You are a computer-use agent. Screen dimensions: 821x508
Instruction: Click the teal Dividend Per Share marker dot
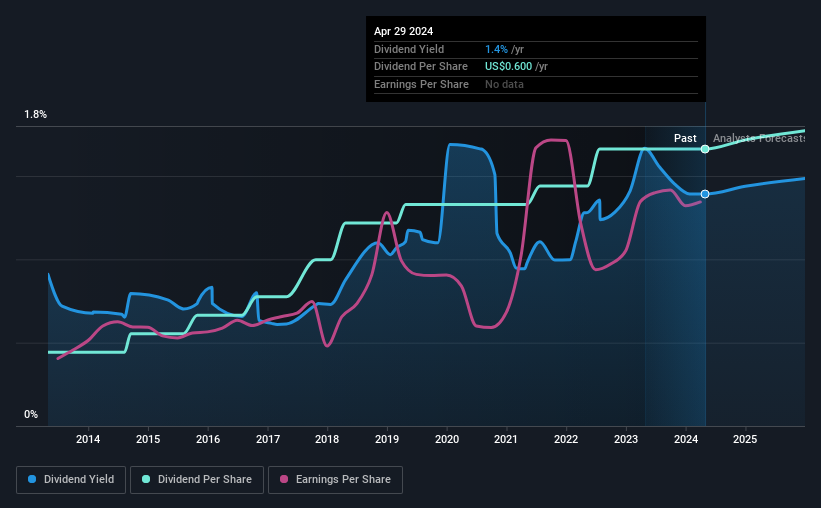(x=705, y=149)
